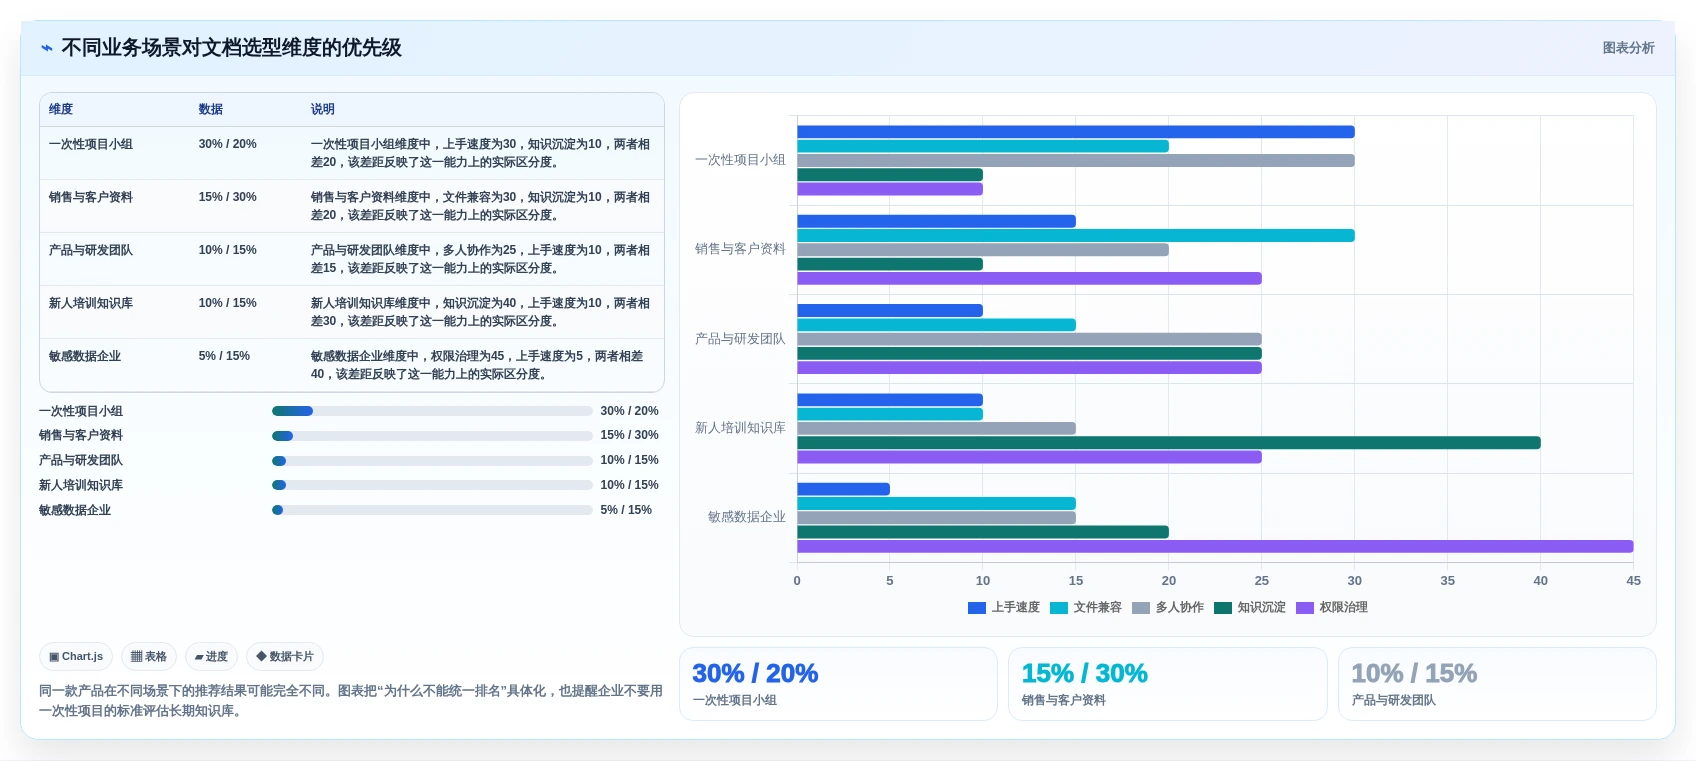Click the teal 文件兼容 bar for 销售与客户资料
This screenshot has width=1696, height=761.
pos(1076,236)
